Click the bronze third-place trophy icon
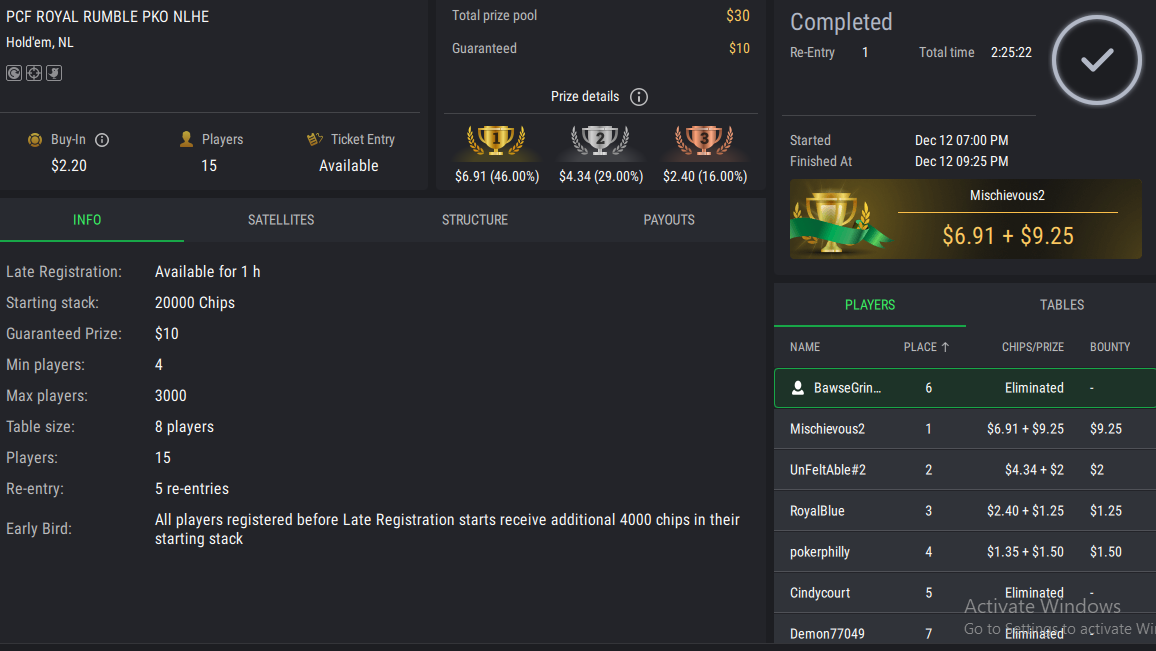1156x651 pixels. click(x=704, y=142)
